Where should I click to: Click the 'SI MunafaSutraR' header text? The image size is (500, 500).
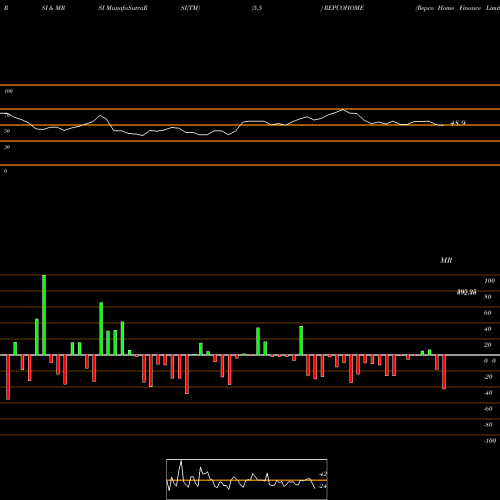point(123,8)
